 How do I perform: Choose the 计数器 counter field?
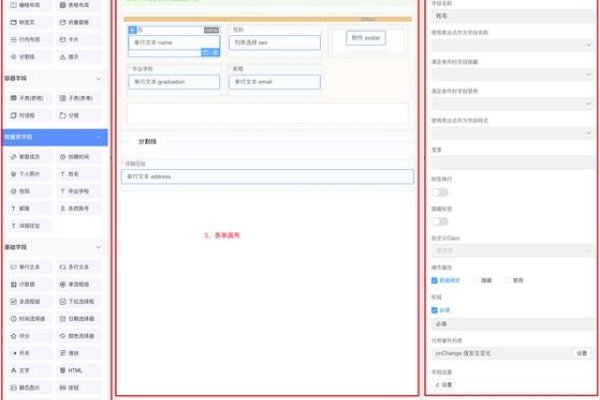pyautogui.click(x=29, y=284)
